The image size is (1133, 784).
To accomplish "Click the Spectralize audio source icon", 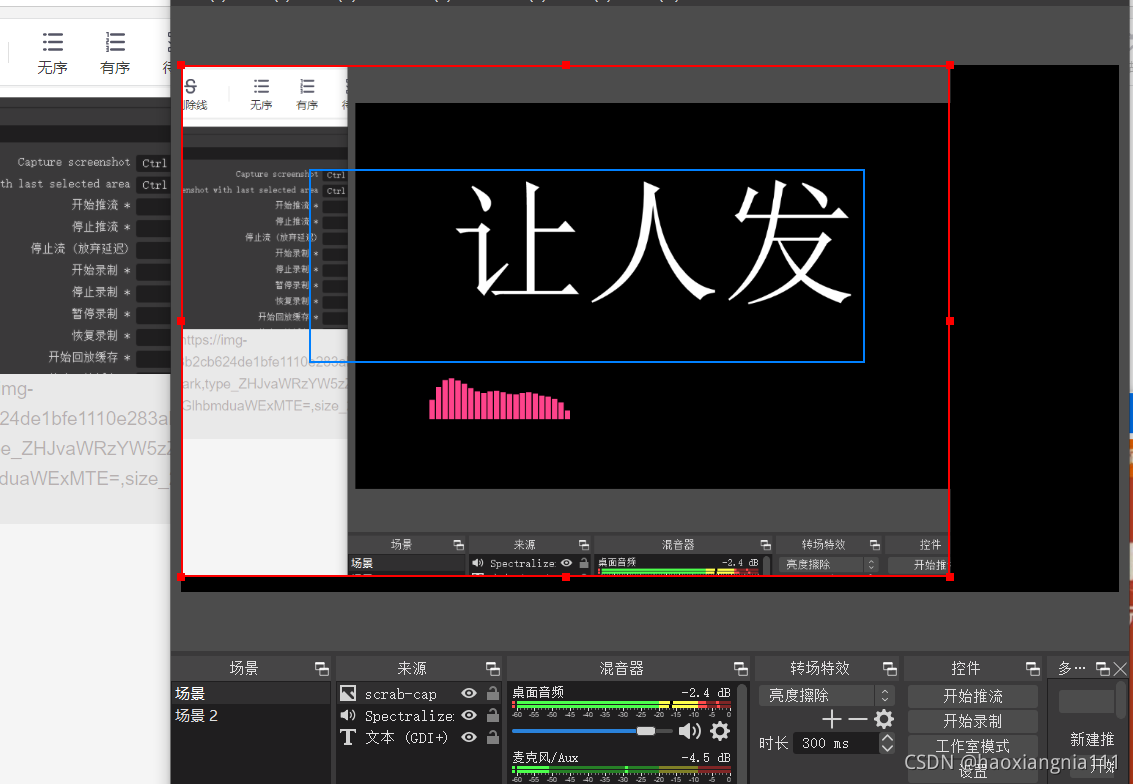I will 348,715.
